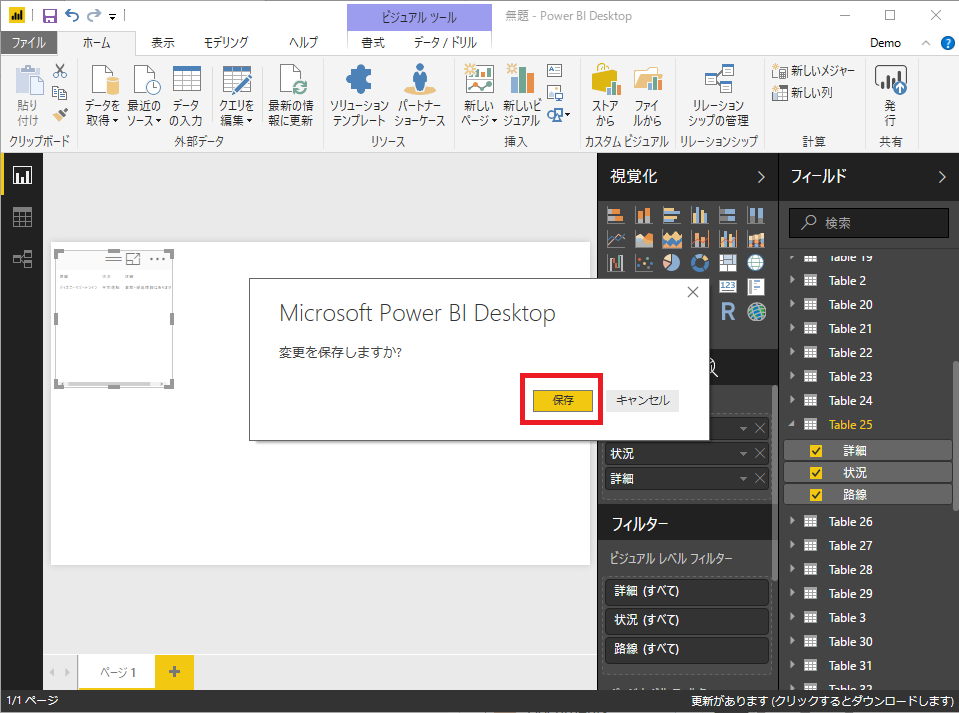Select the line chart visualization
The image size is (959, 713).
coord(615,239)
